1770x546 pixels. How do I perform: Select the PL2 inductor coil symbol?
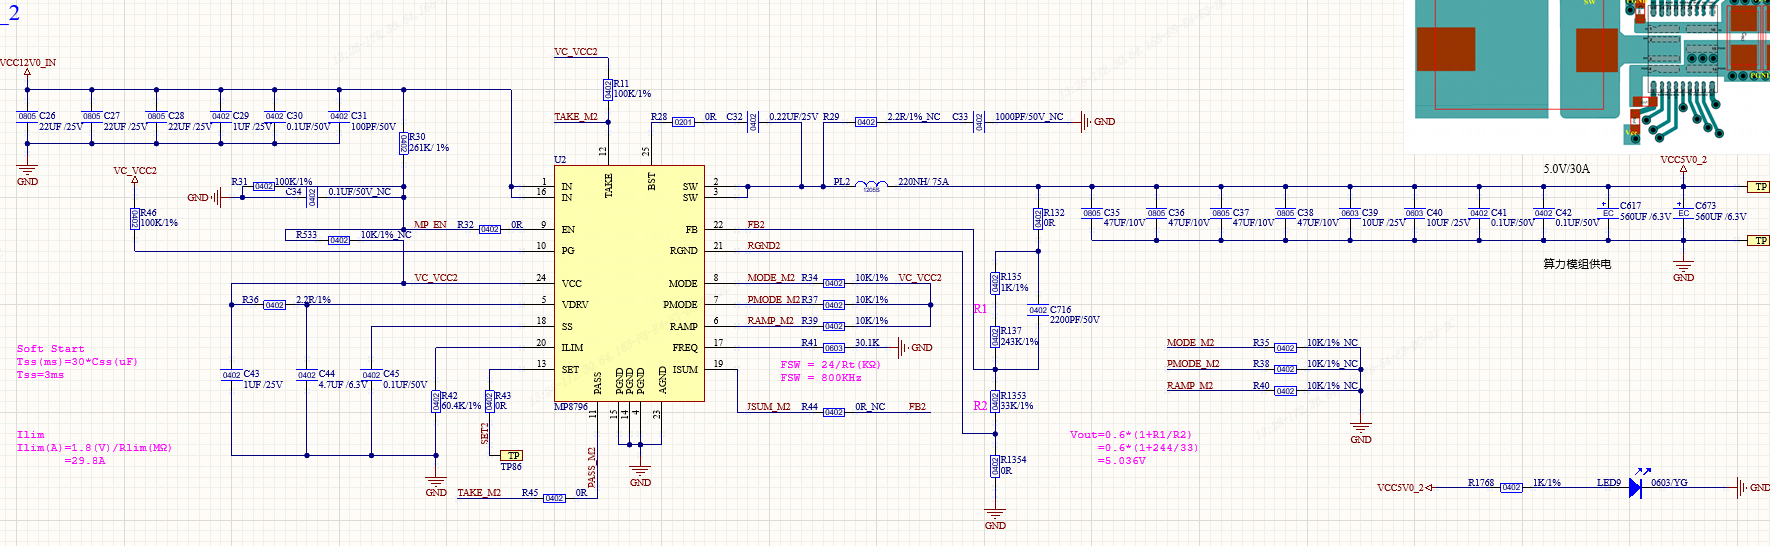pyautogui.click(x=872, y=186)
